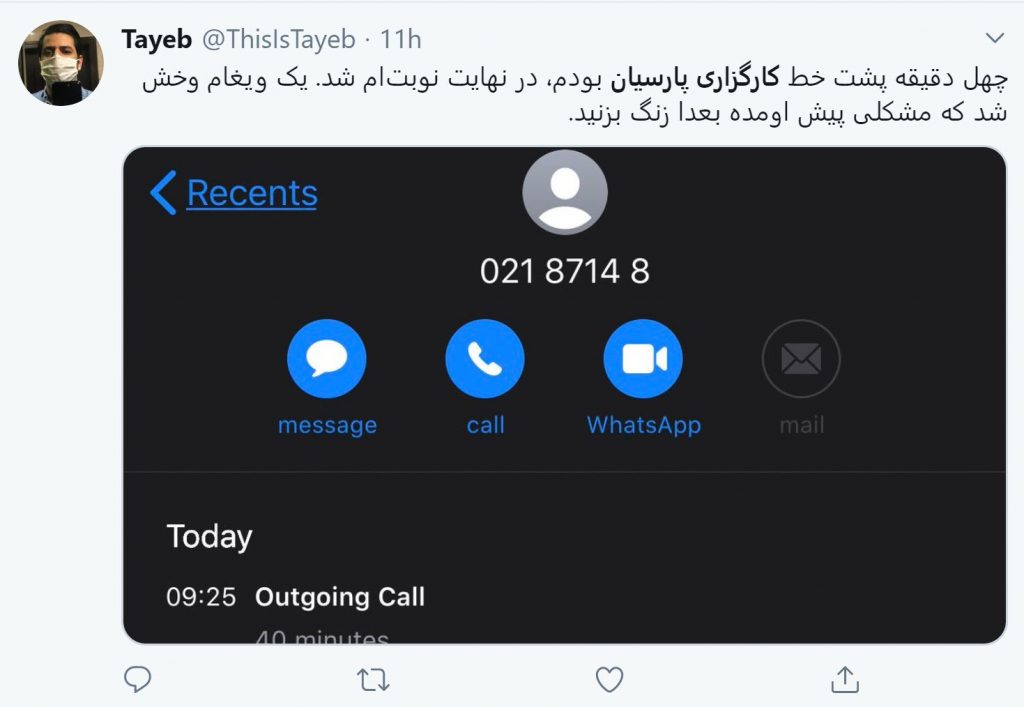Screen dimensions: 1024x707
Task: Open the @ThisIsTayeb handle link
Action: click(x=279, y=39)
